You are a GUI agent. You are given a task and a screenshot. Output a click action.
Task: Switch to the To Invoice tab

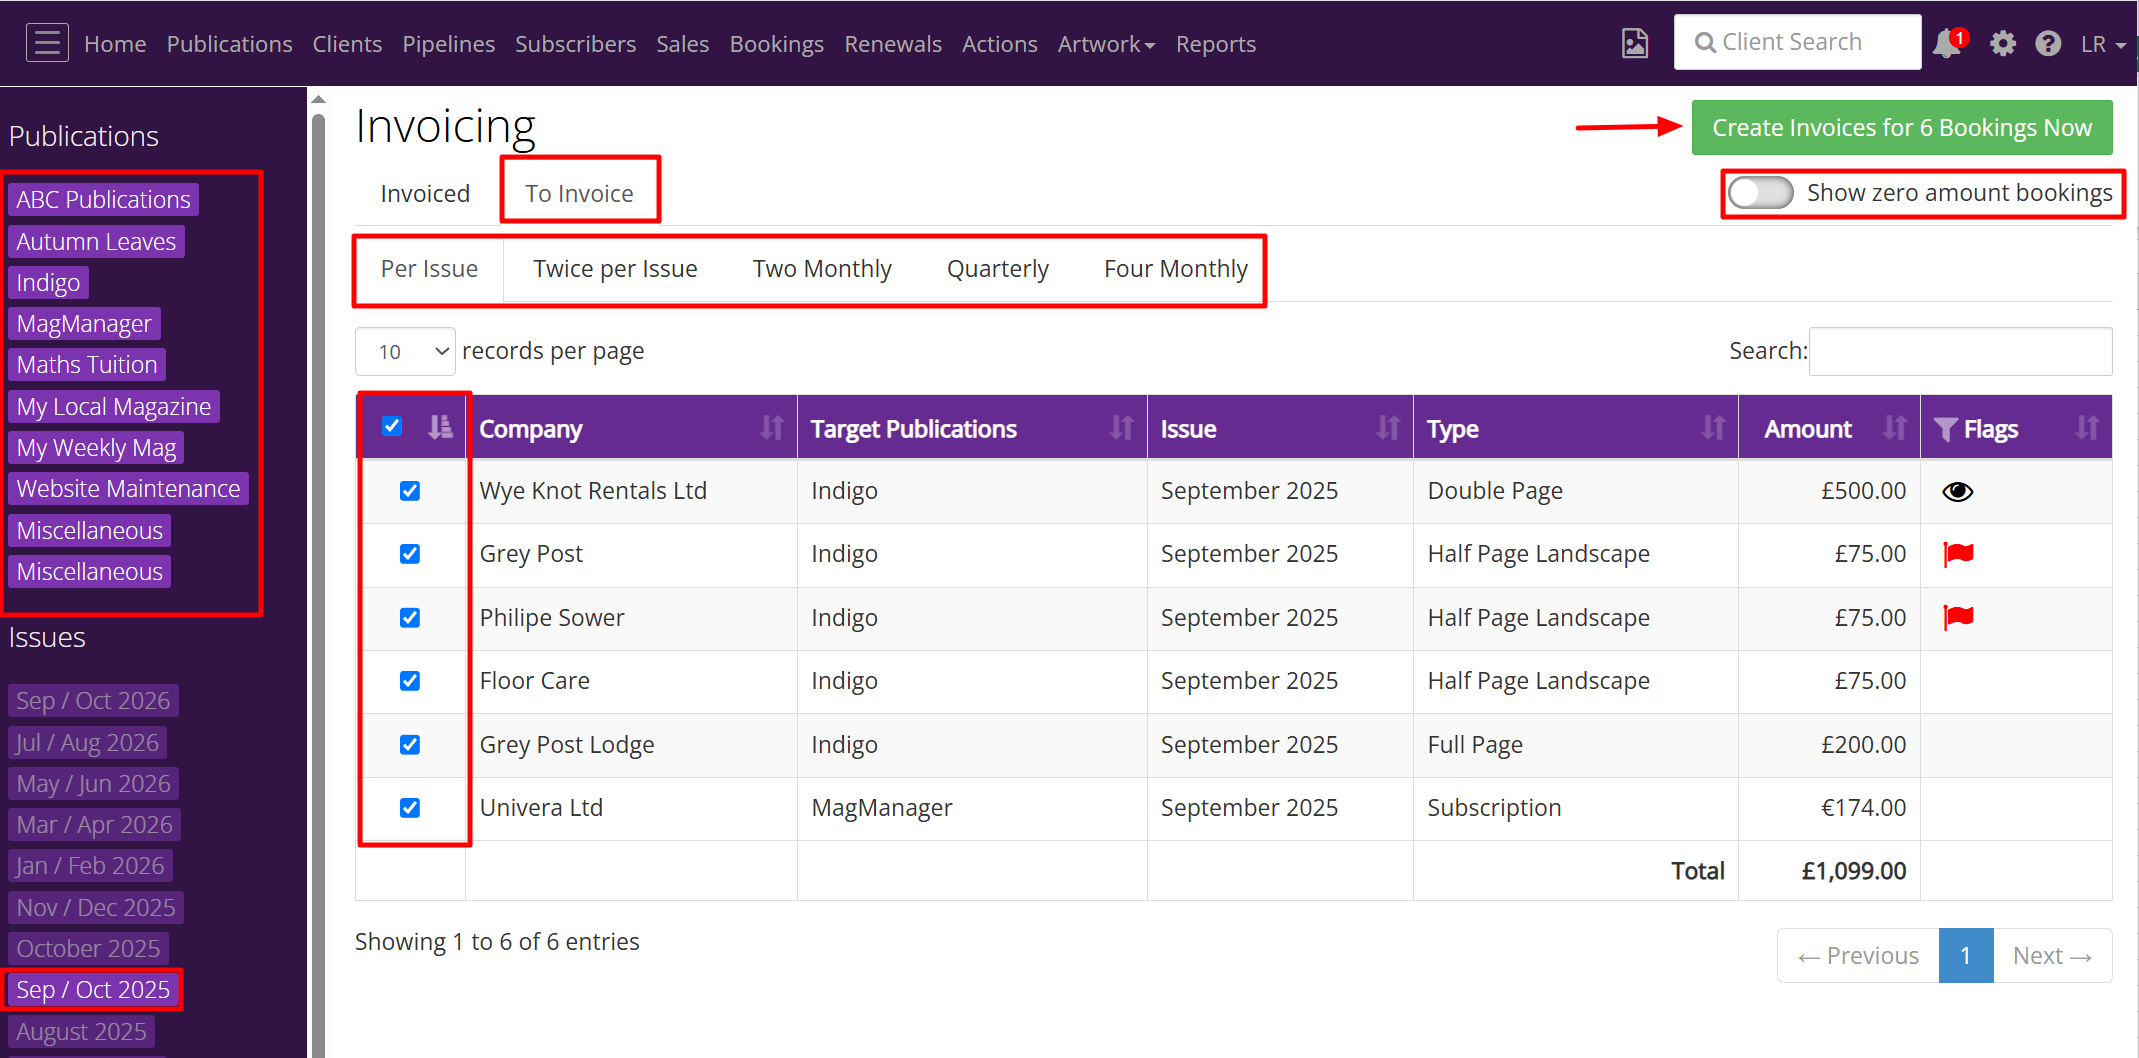click(580, 193)
